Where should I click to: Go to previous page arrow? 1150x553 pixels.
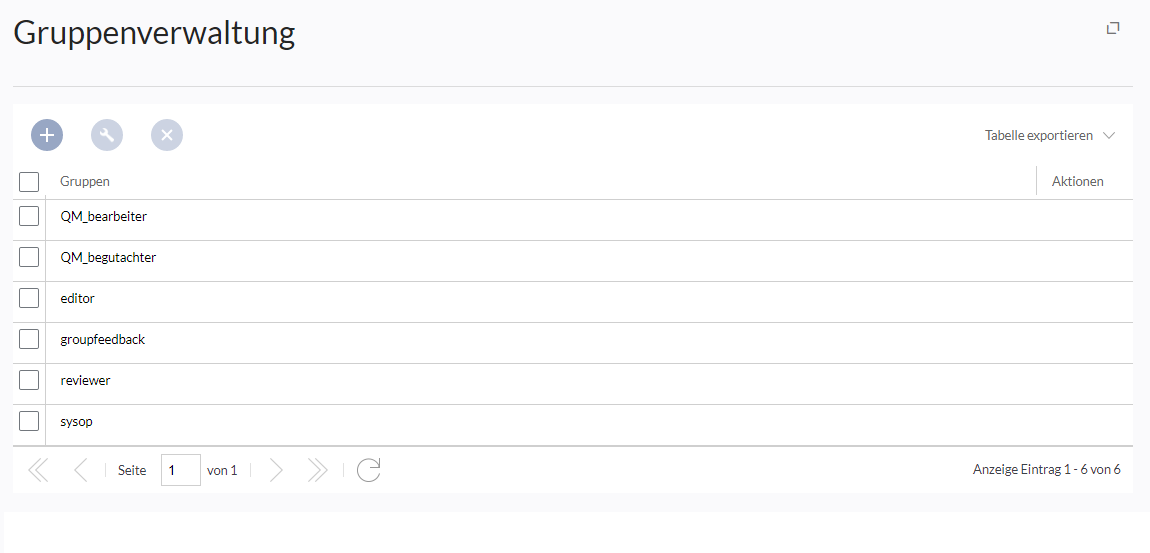pyautogui.click(x=81, y=470)
